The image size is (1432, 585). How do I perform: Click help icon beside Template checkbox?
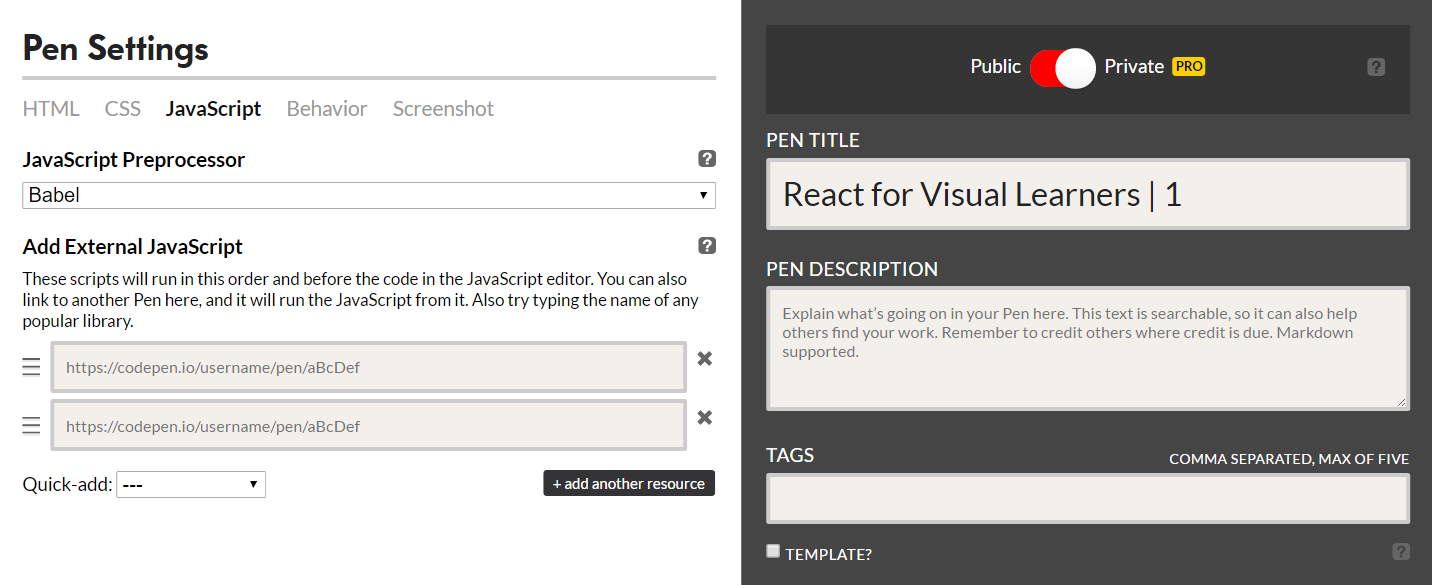[1401, 552]
